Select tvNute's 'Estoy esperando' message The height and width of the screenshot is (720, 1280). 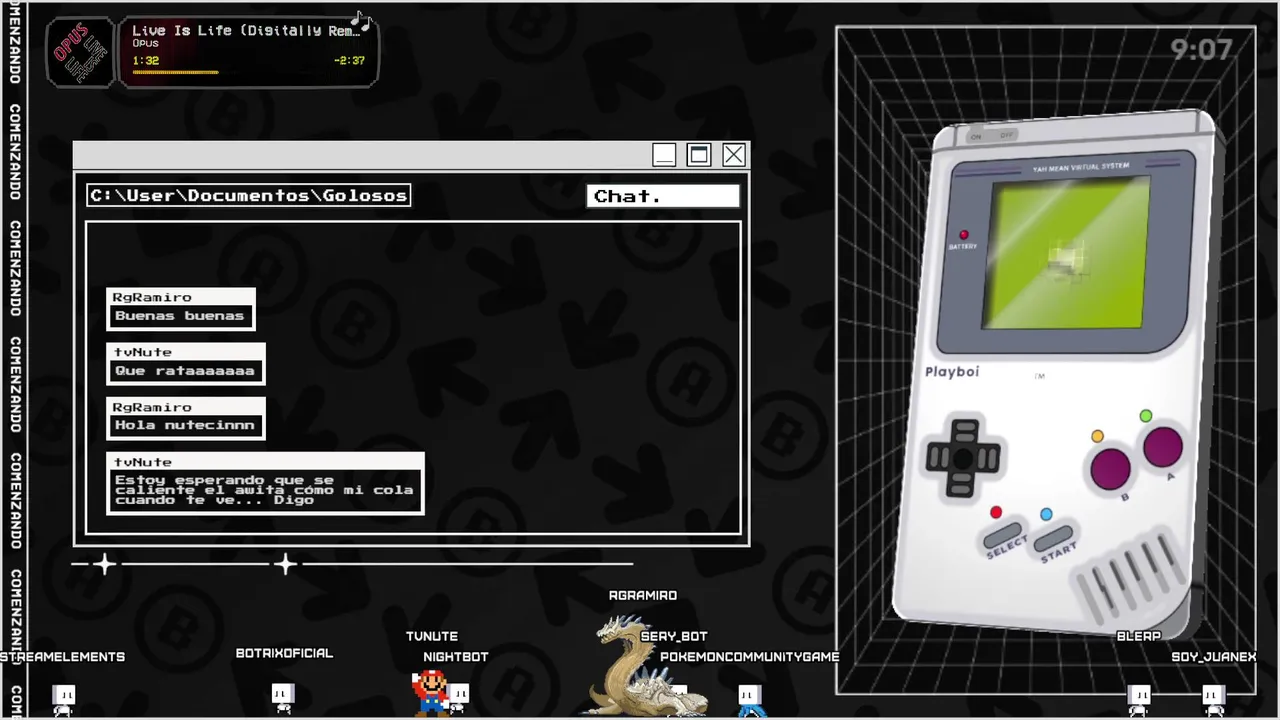coord(265,484)
